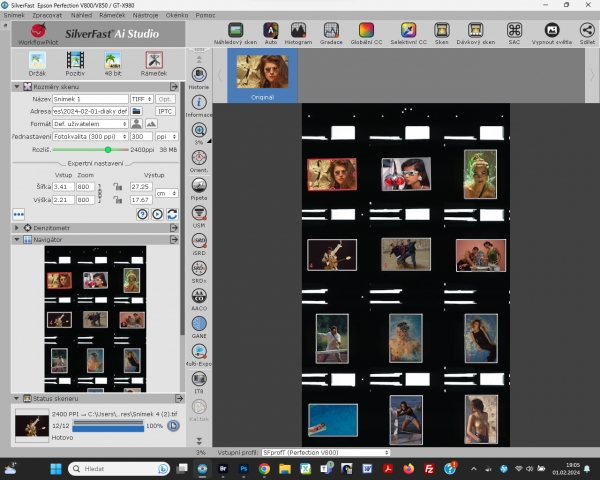Select portrait orientation icon
600x480 pixels.
click(x=136, y=124)
